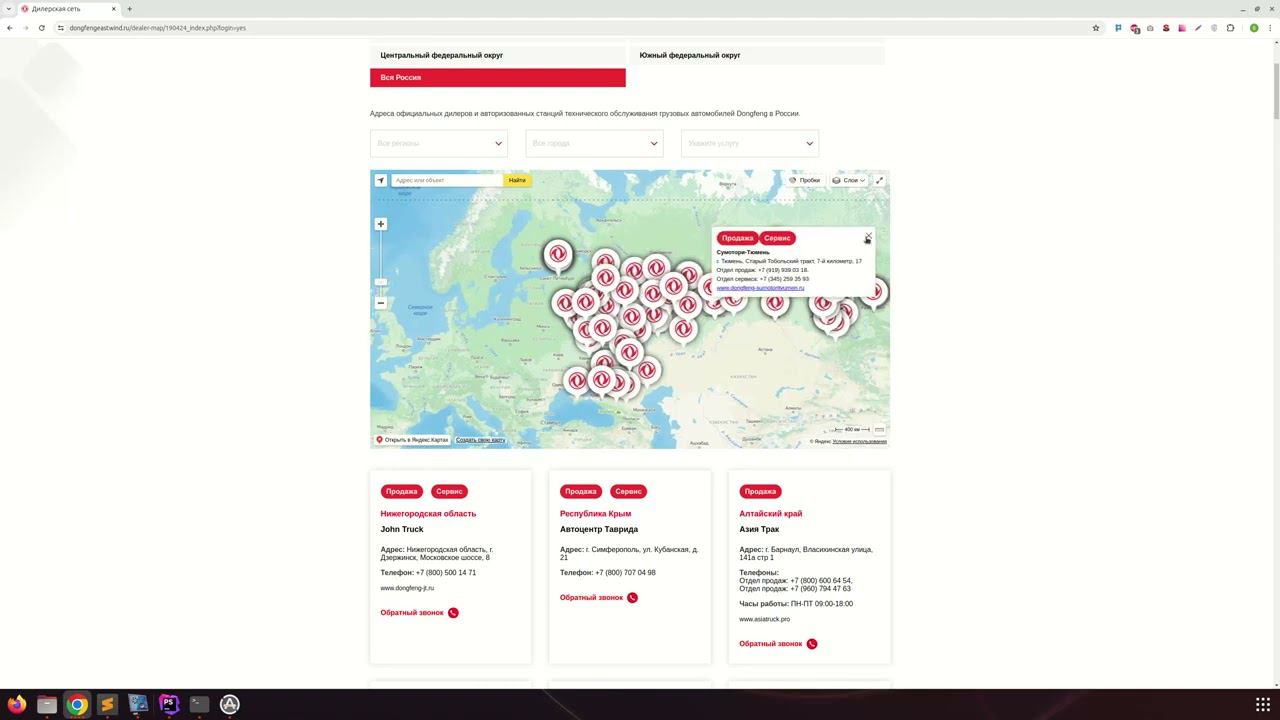
Task: Open the Chrome profile avatar
Action: [1254, 28]
